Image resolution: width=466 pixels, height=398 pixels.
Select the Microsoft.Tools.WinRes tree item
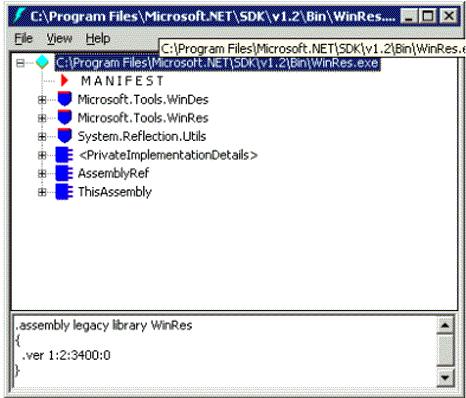(143, 118)
